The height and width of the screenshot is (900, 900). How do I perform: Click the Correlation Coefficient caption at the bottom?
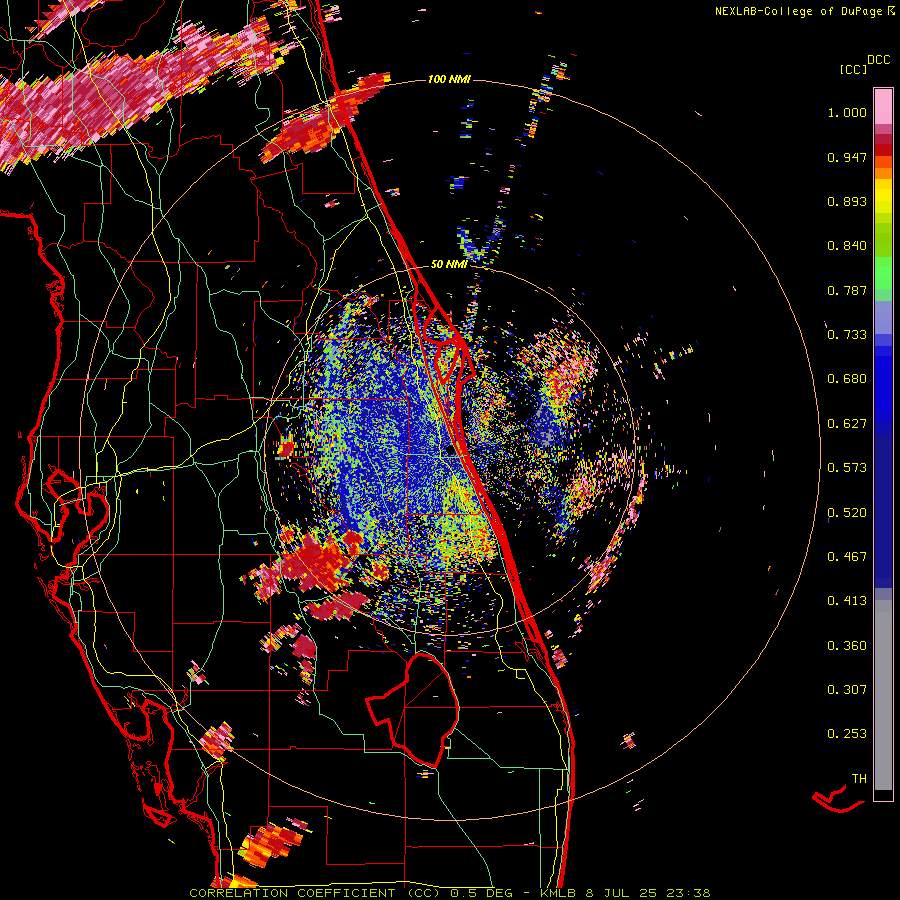click(450, 893)
